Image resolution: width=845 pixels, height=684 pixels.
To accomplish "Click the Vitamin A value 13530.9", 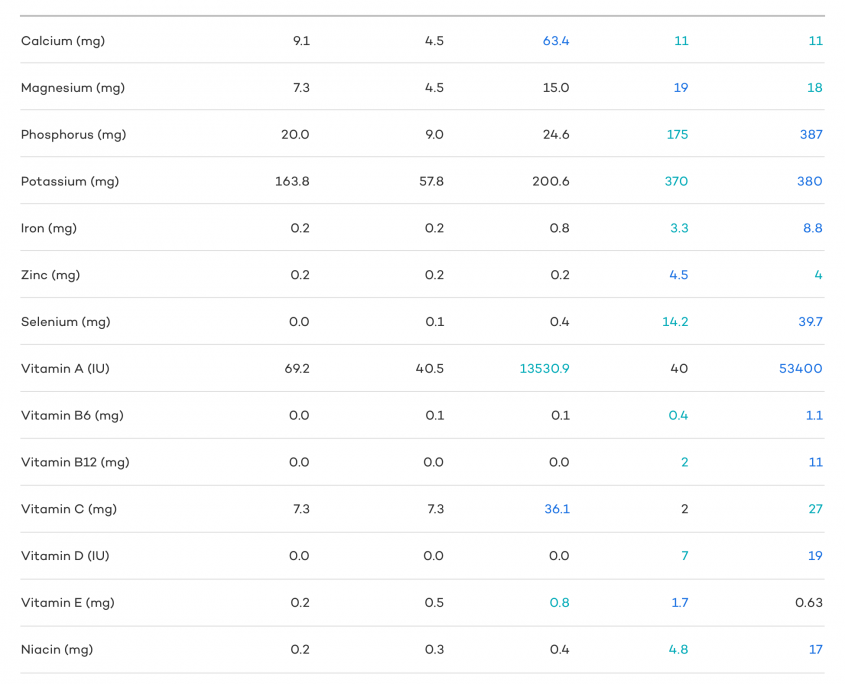I will [544, 369].
